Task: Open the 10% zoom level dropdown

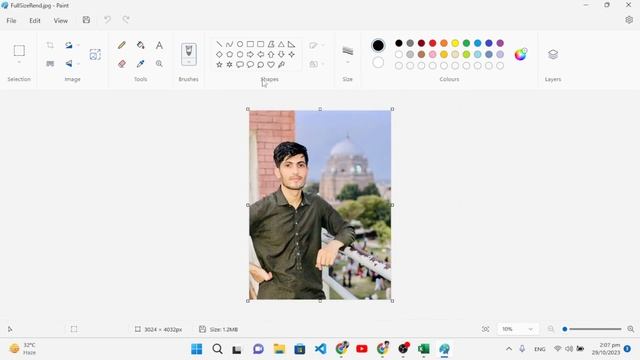Action: click(518, 329)
